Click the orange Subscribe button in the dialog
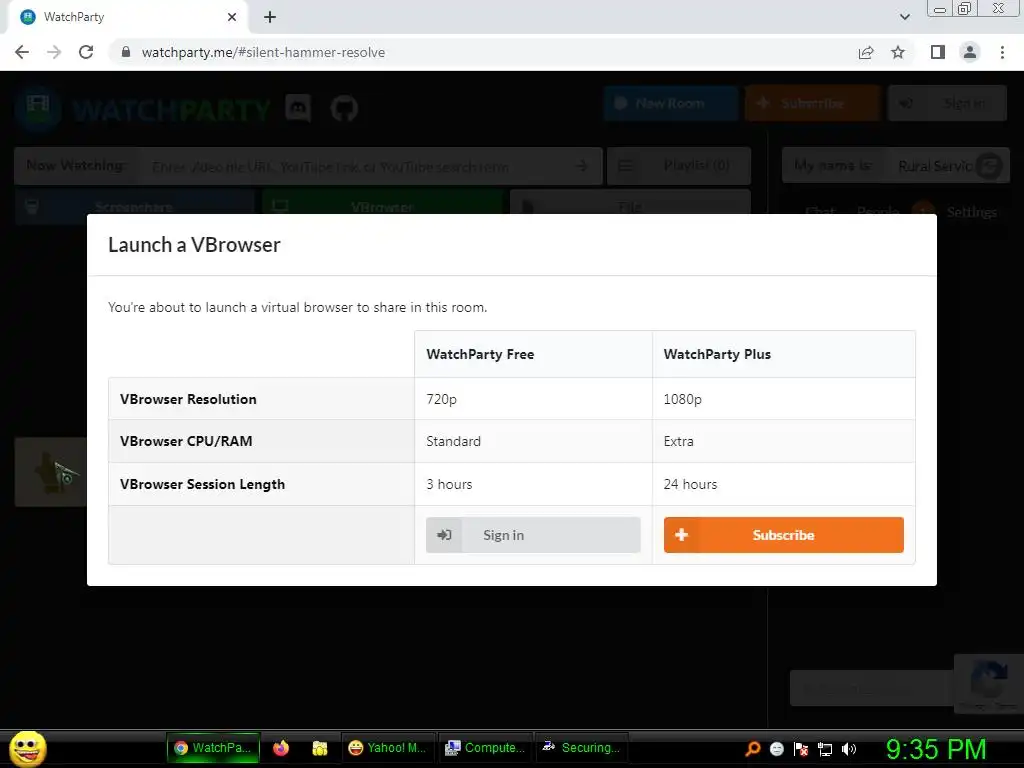 [x=784, y=535]
